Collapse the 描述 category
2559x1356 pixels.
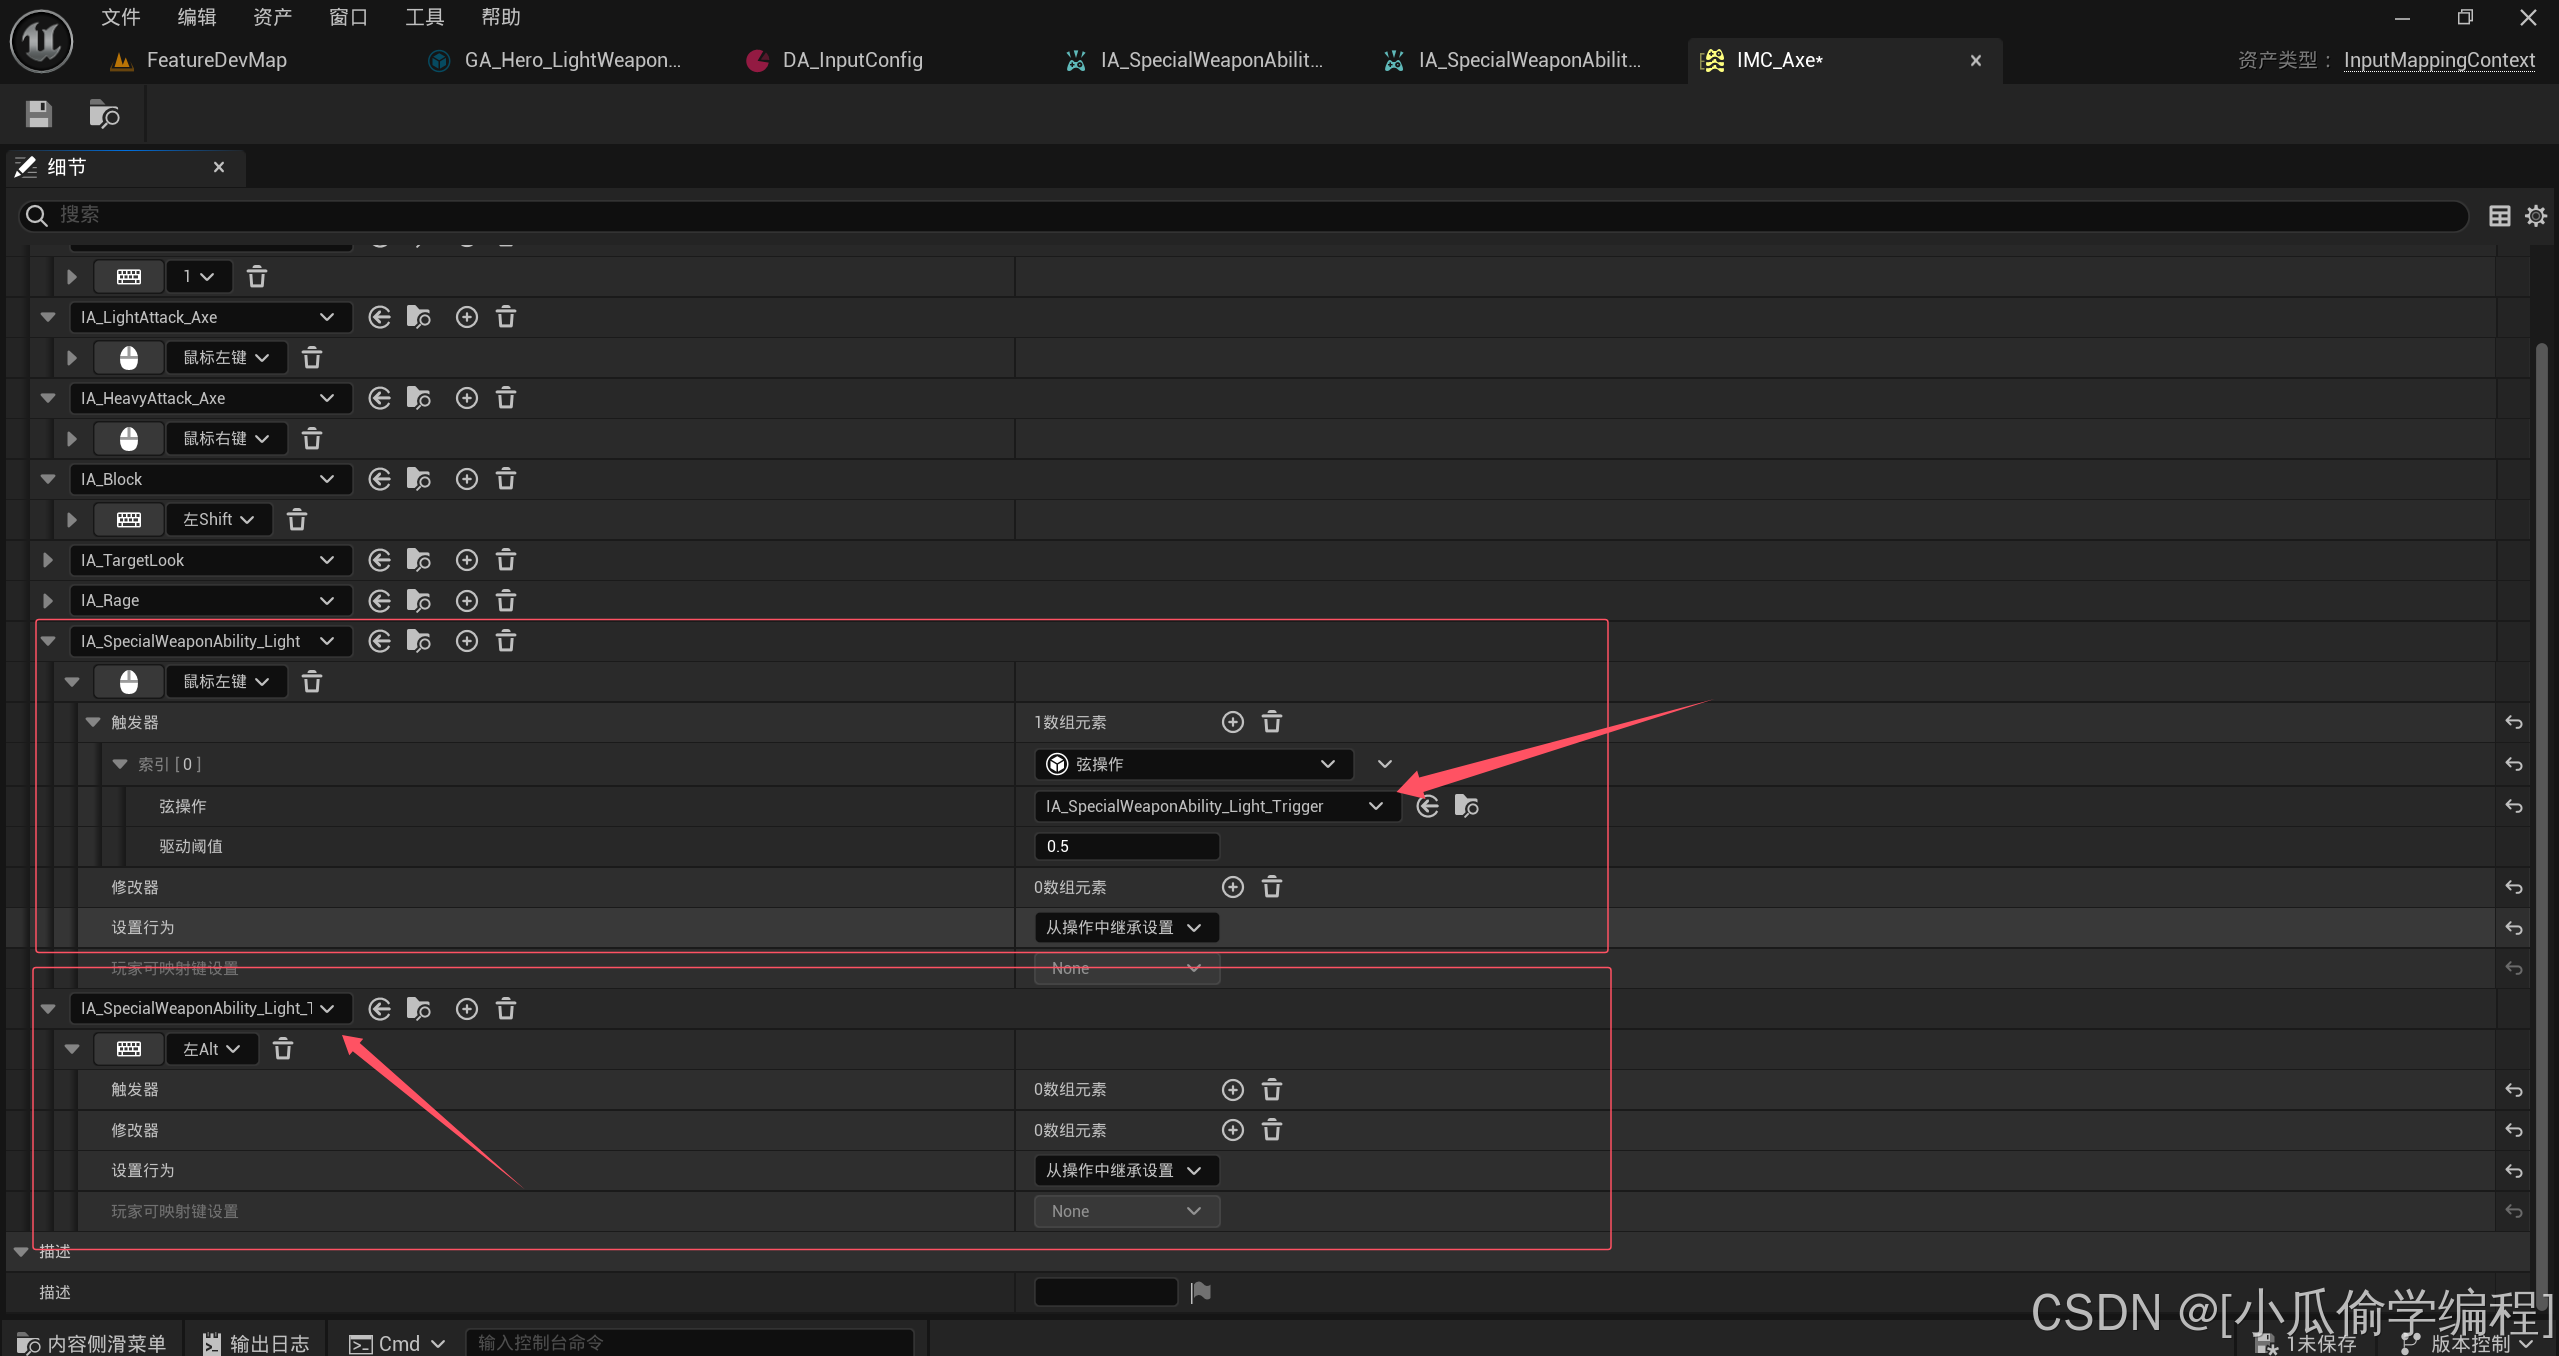21,1251
